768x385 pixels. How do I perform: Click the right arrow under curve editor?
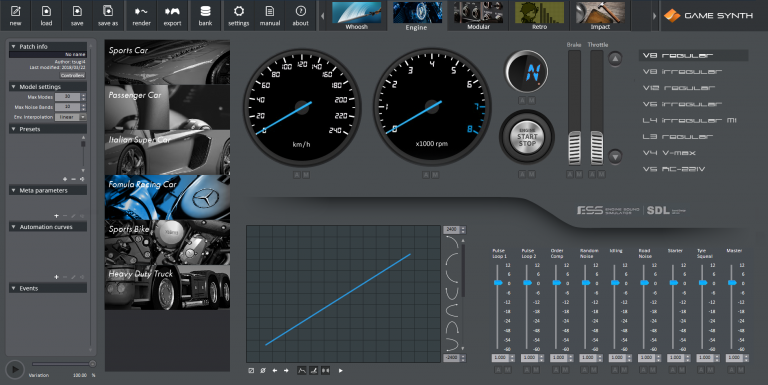287,371
